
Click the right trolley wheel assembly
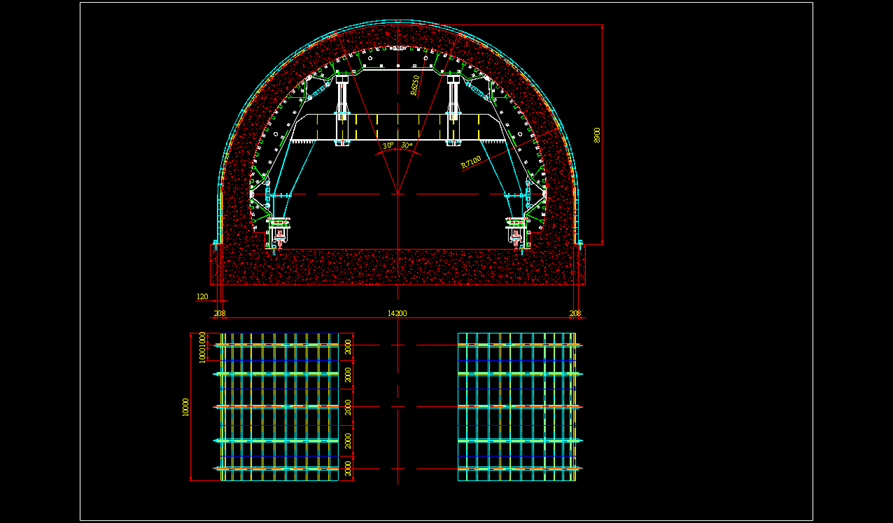(516, 234)
